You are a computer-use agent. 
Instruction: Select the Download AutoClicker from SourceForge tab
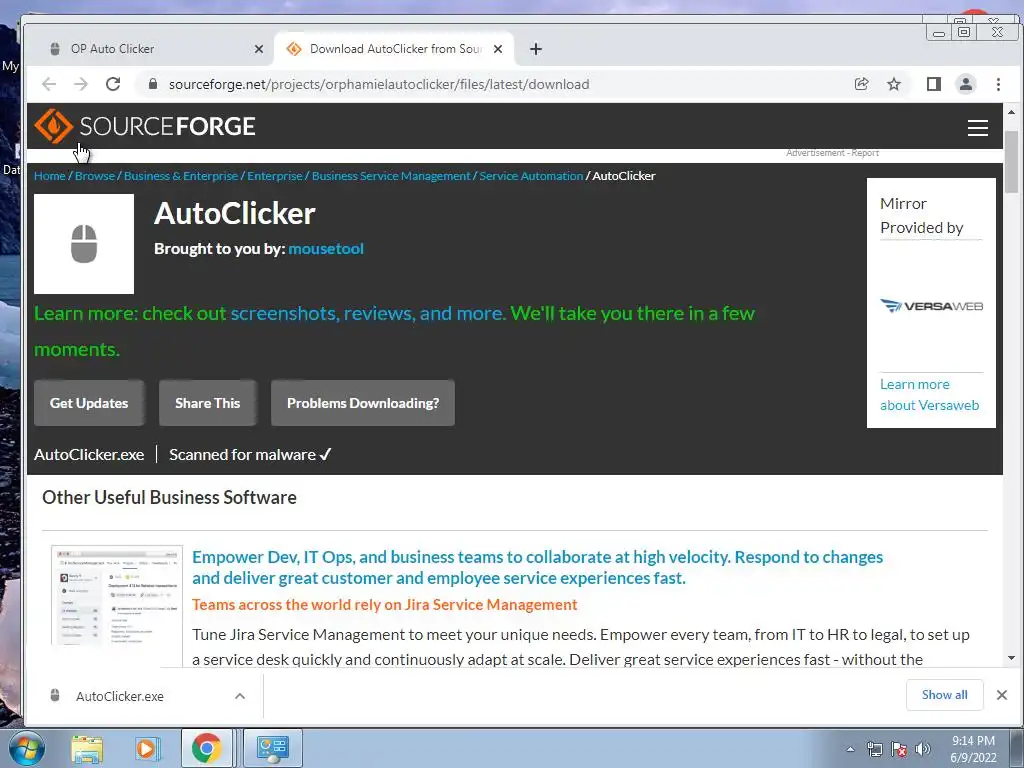pyautogui.click(x=395, y=49)
